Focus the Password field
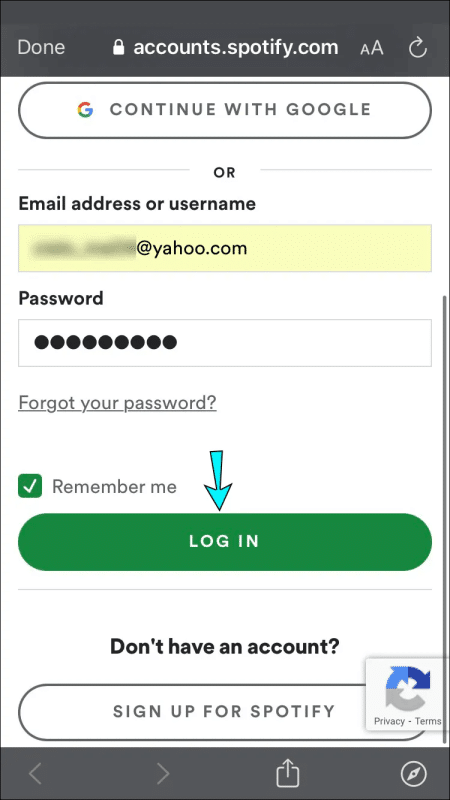The image size is (450, 800). (225, 342)
